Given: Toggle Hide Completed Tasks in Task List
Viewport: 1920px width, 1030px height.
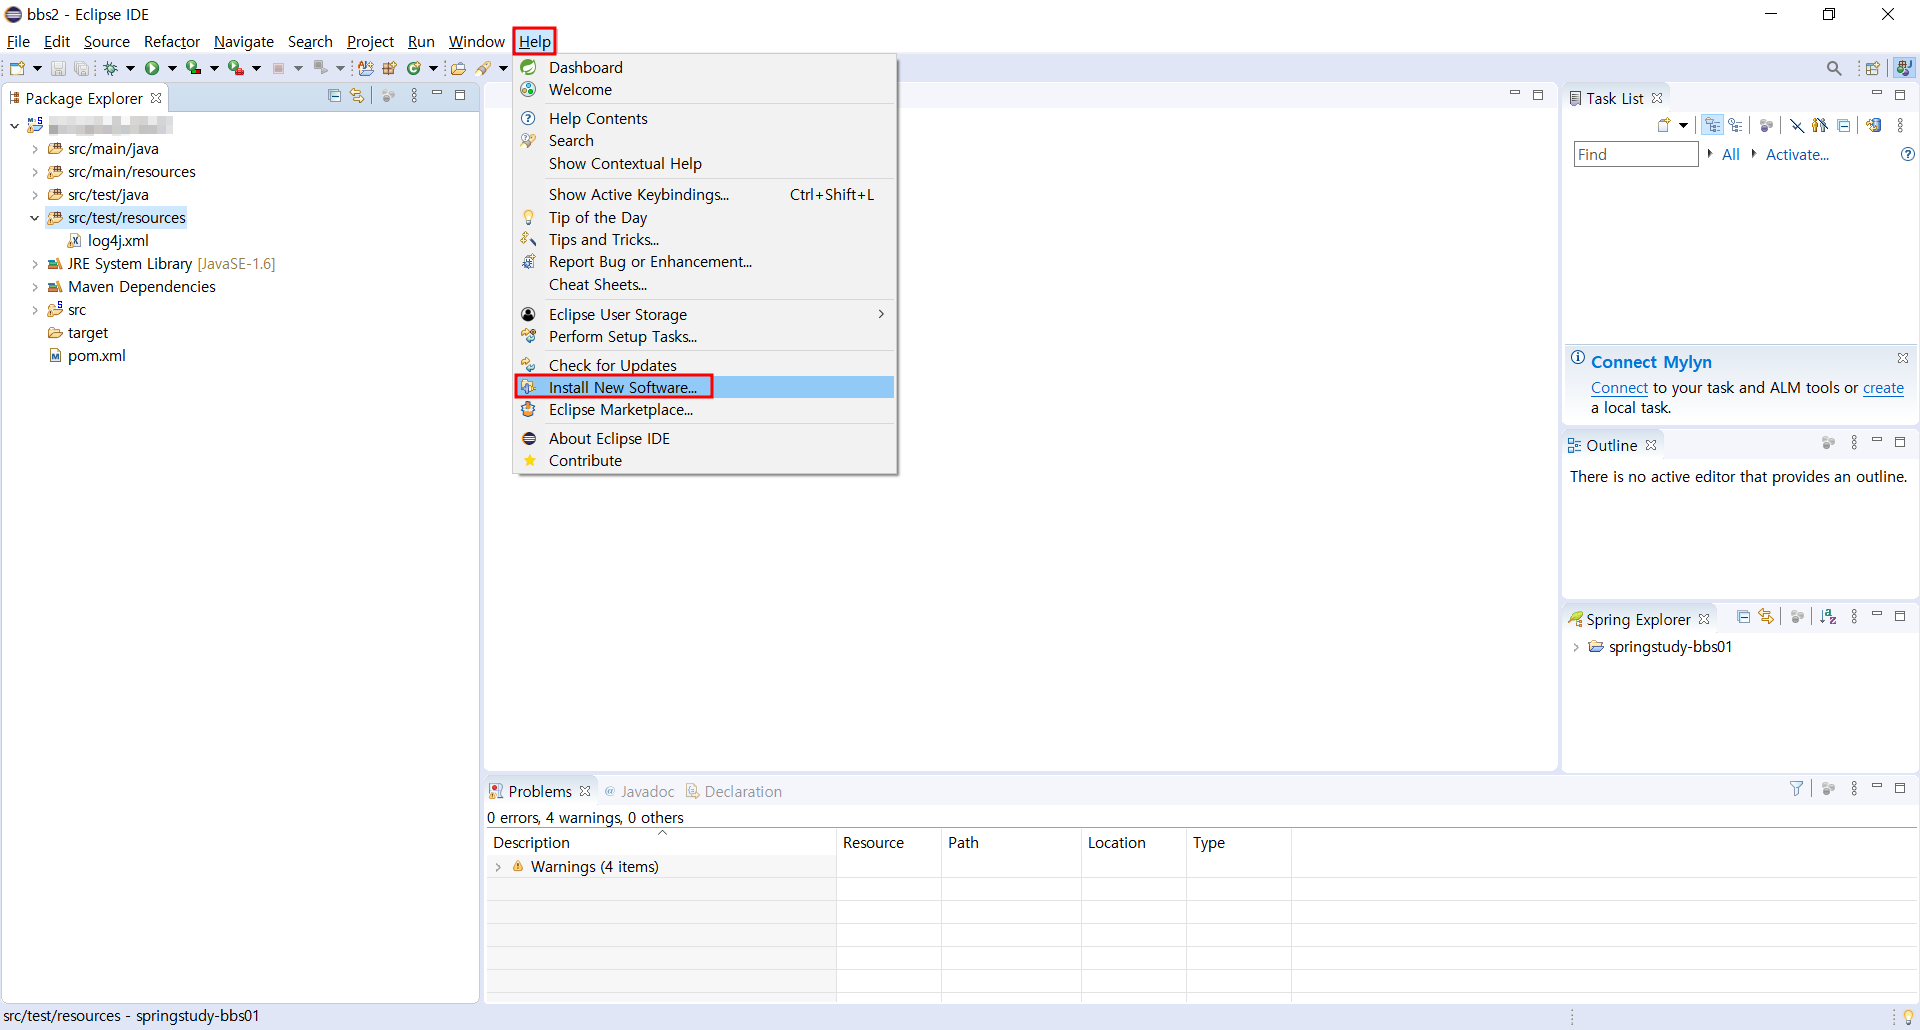Looking at the screenshot, I should tap(1797, 125).
